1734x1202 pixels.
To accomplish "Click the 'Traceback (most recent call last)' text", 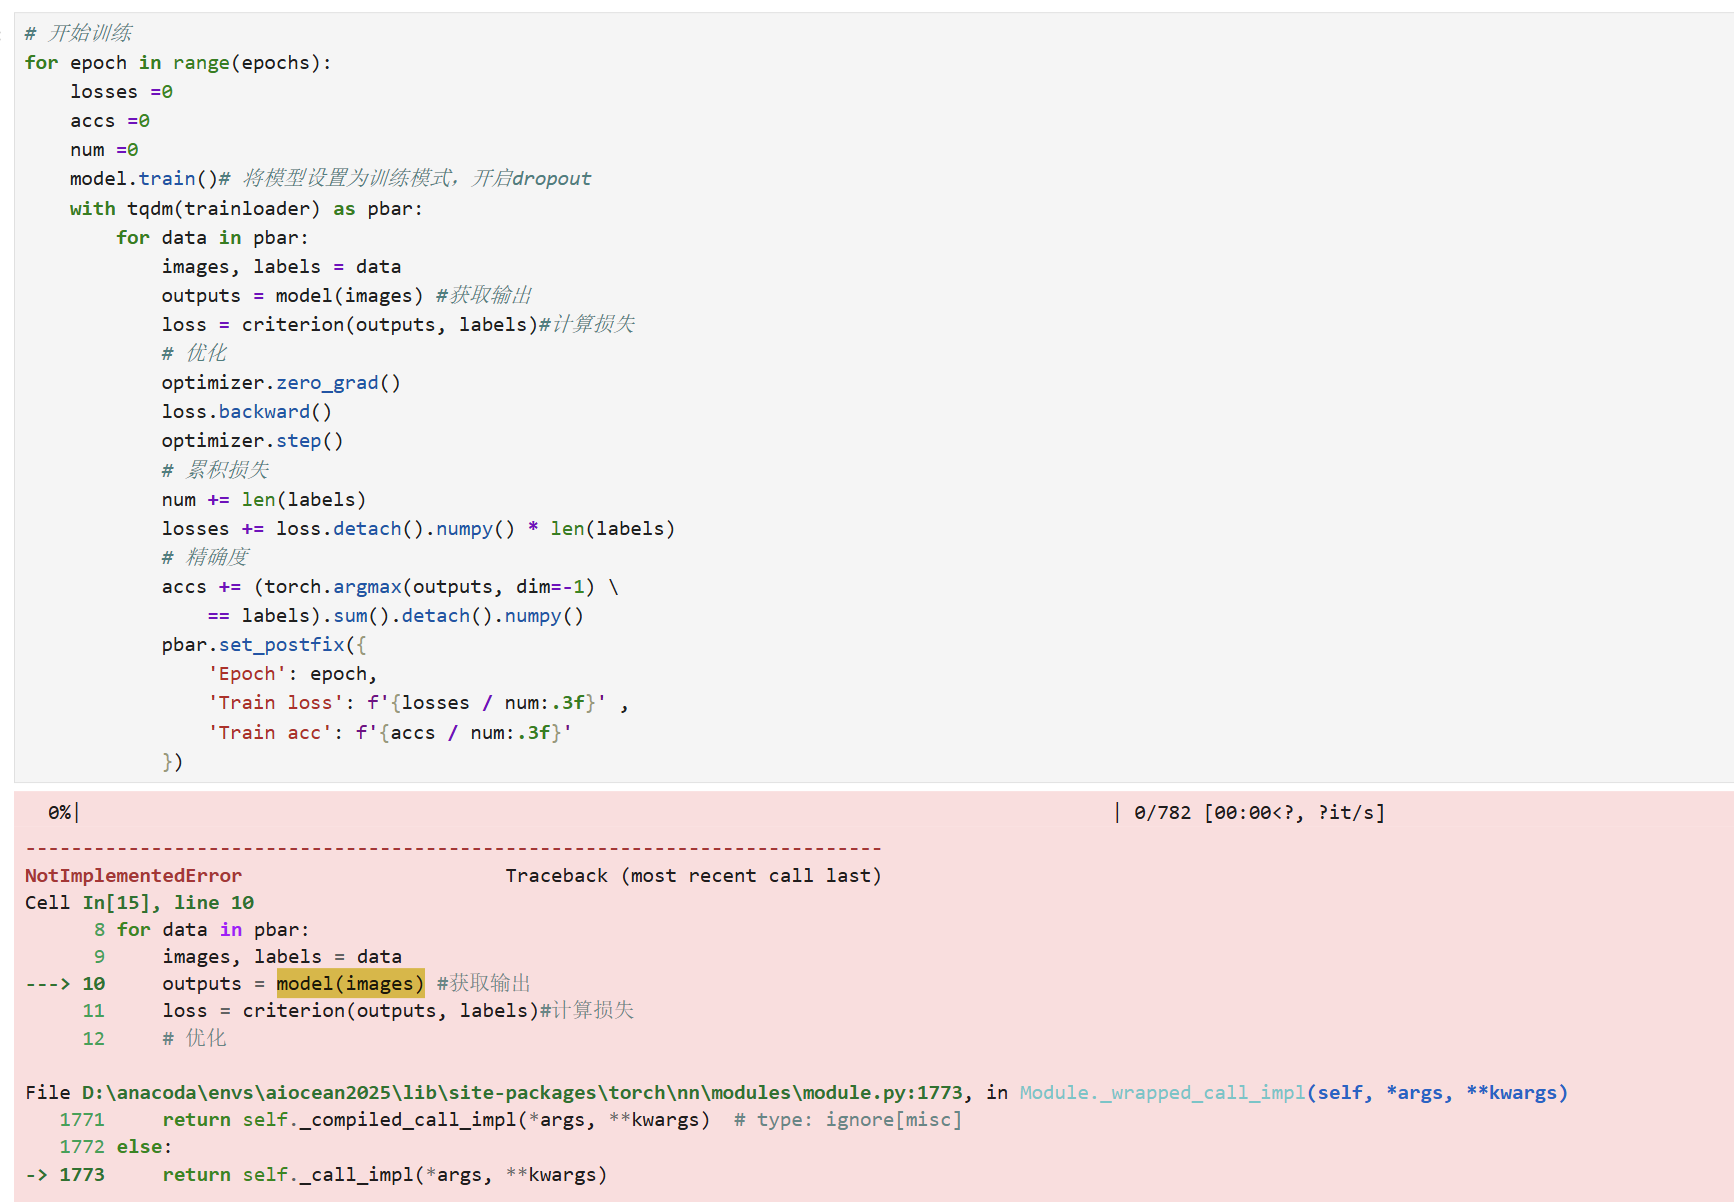I will point(693,876).
